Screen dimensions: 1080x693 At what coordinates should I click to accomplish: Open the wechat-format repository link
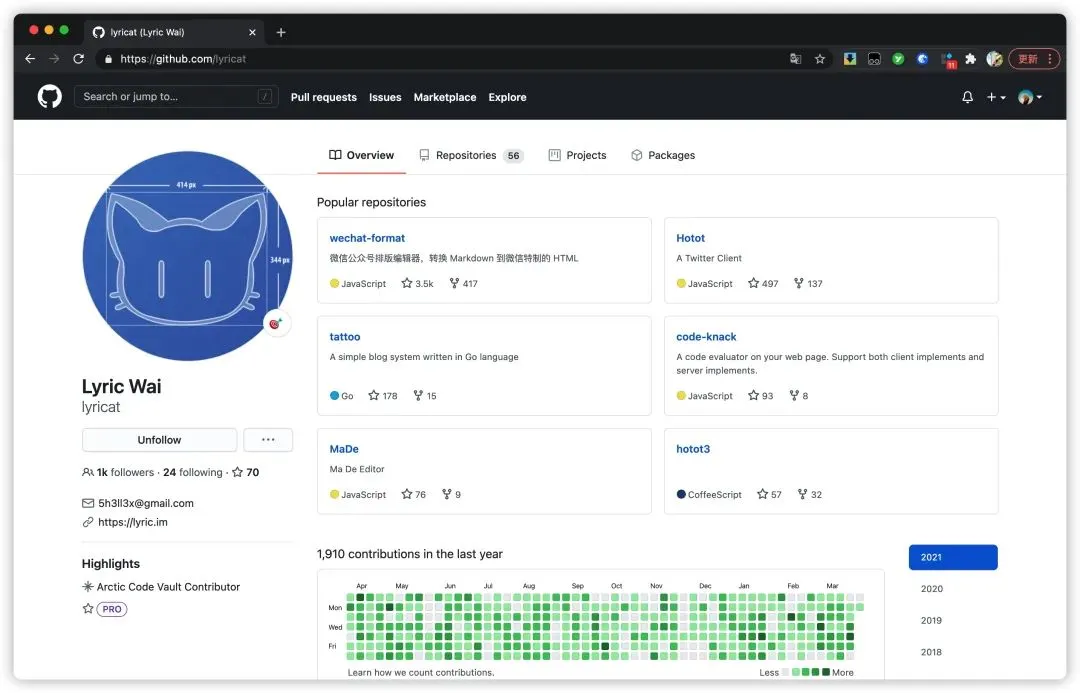[x=367, y=238]
